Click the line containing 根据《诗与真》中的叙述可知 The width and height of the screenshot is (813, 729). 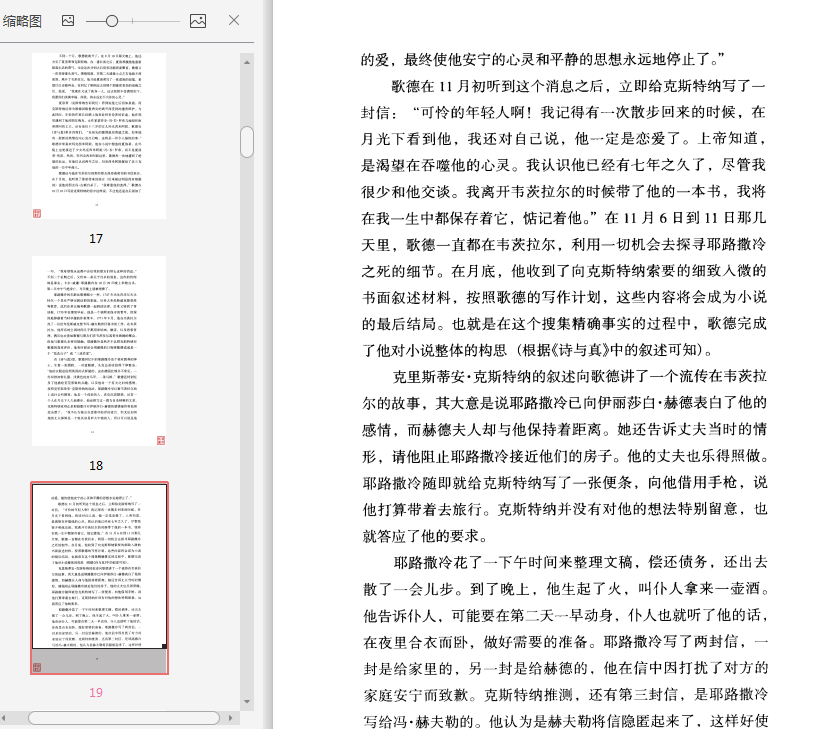click(538, 351)
